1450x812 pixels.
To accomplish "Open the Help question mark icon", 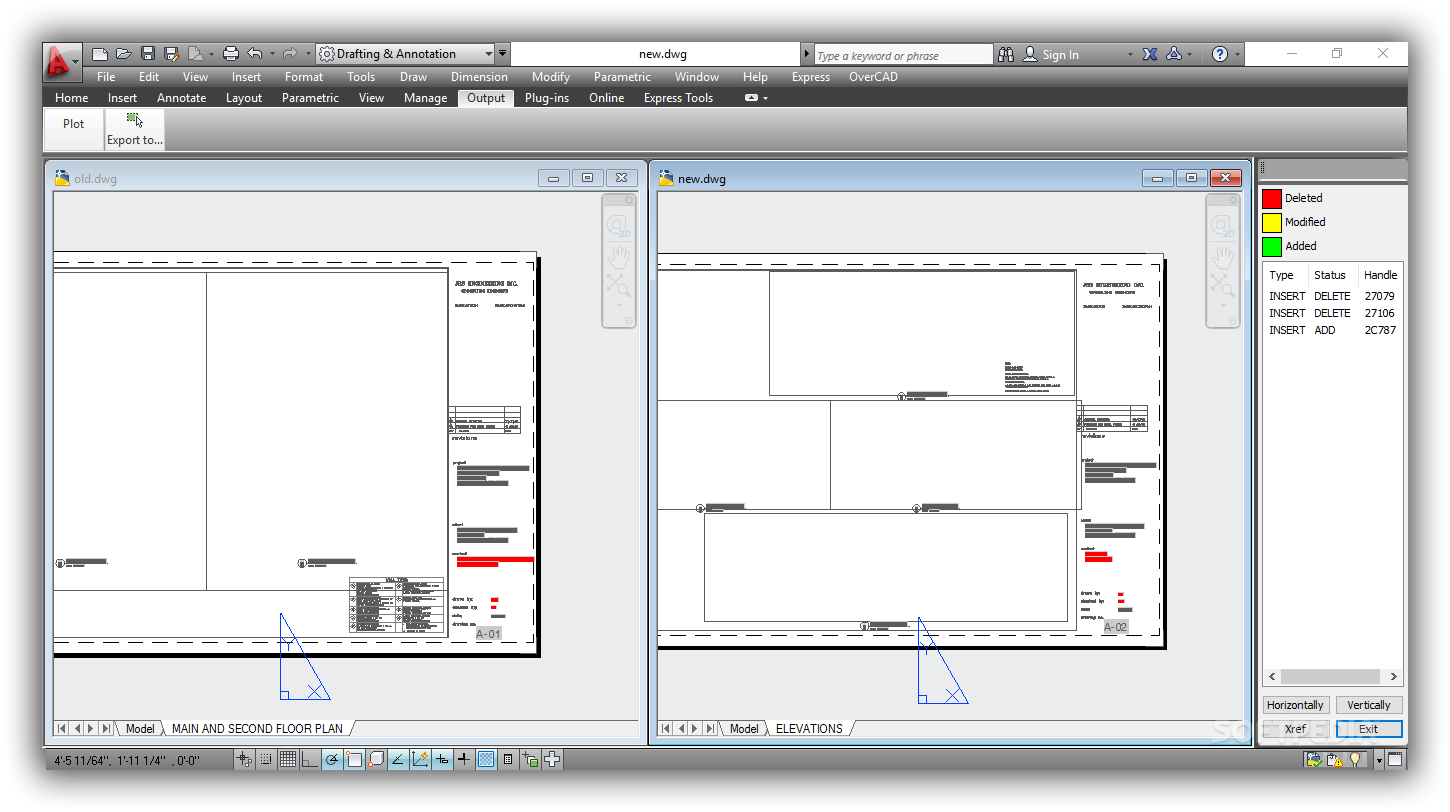I will click(x=1220, y=54).
